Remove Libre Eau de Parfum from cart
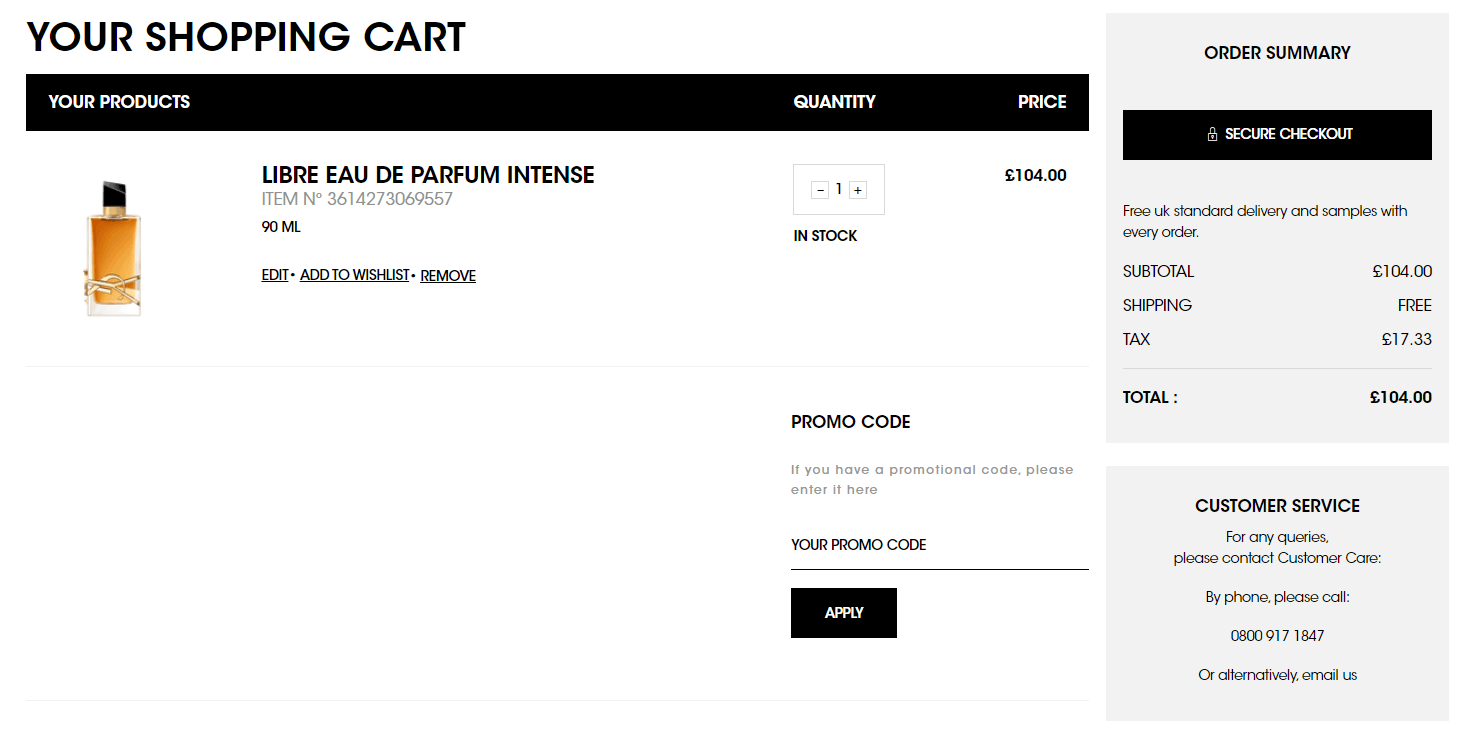 (447, 275)
